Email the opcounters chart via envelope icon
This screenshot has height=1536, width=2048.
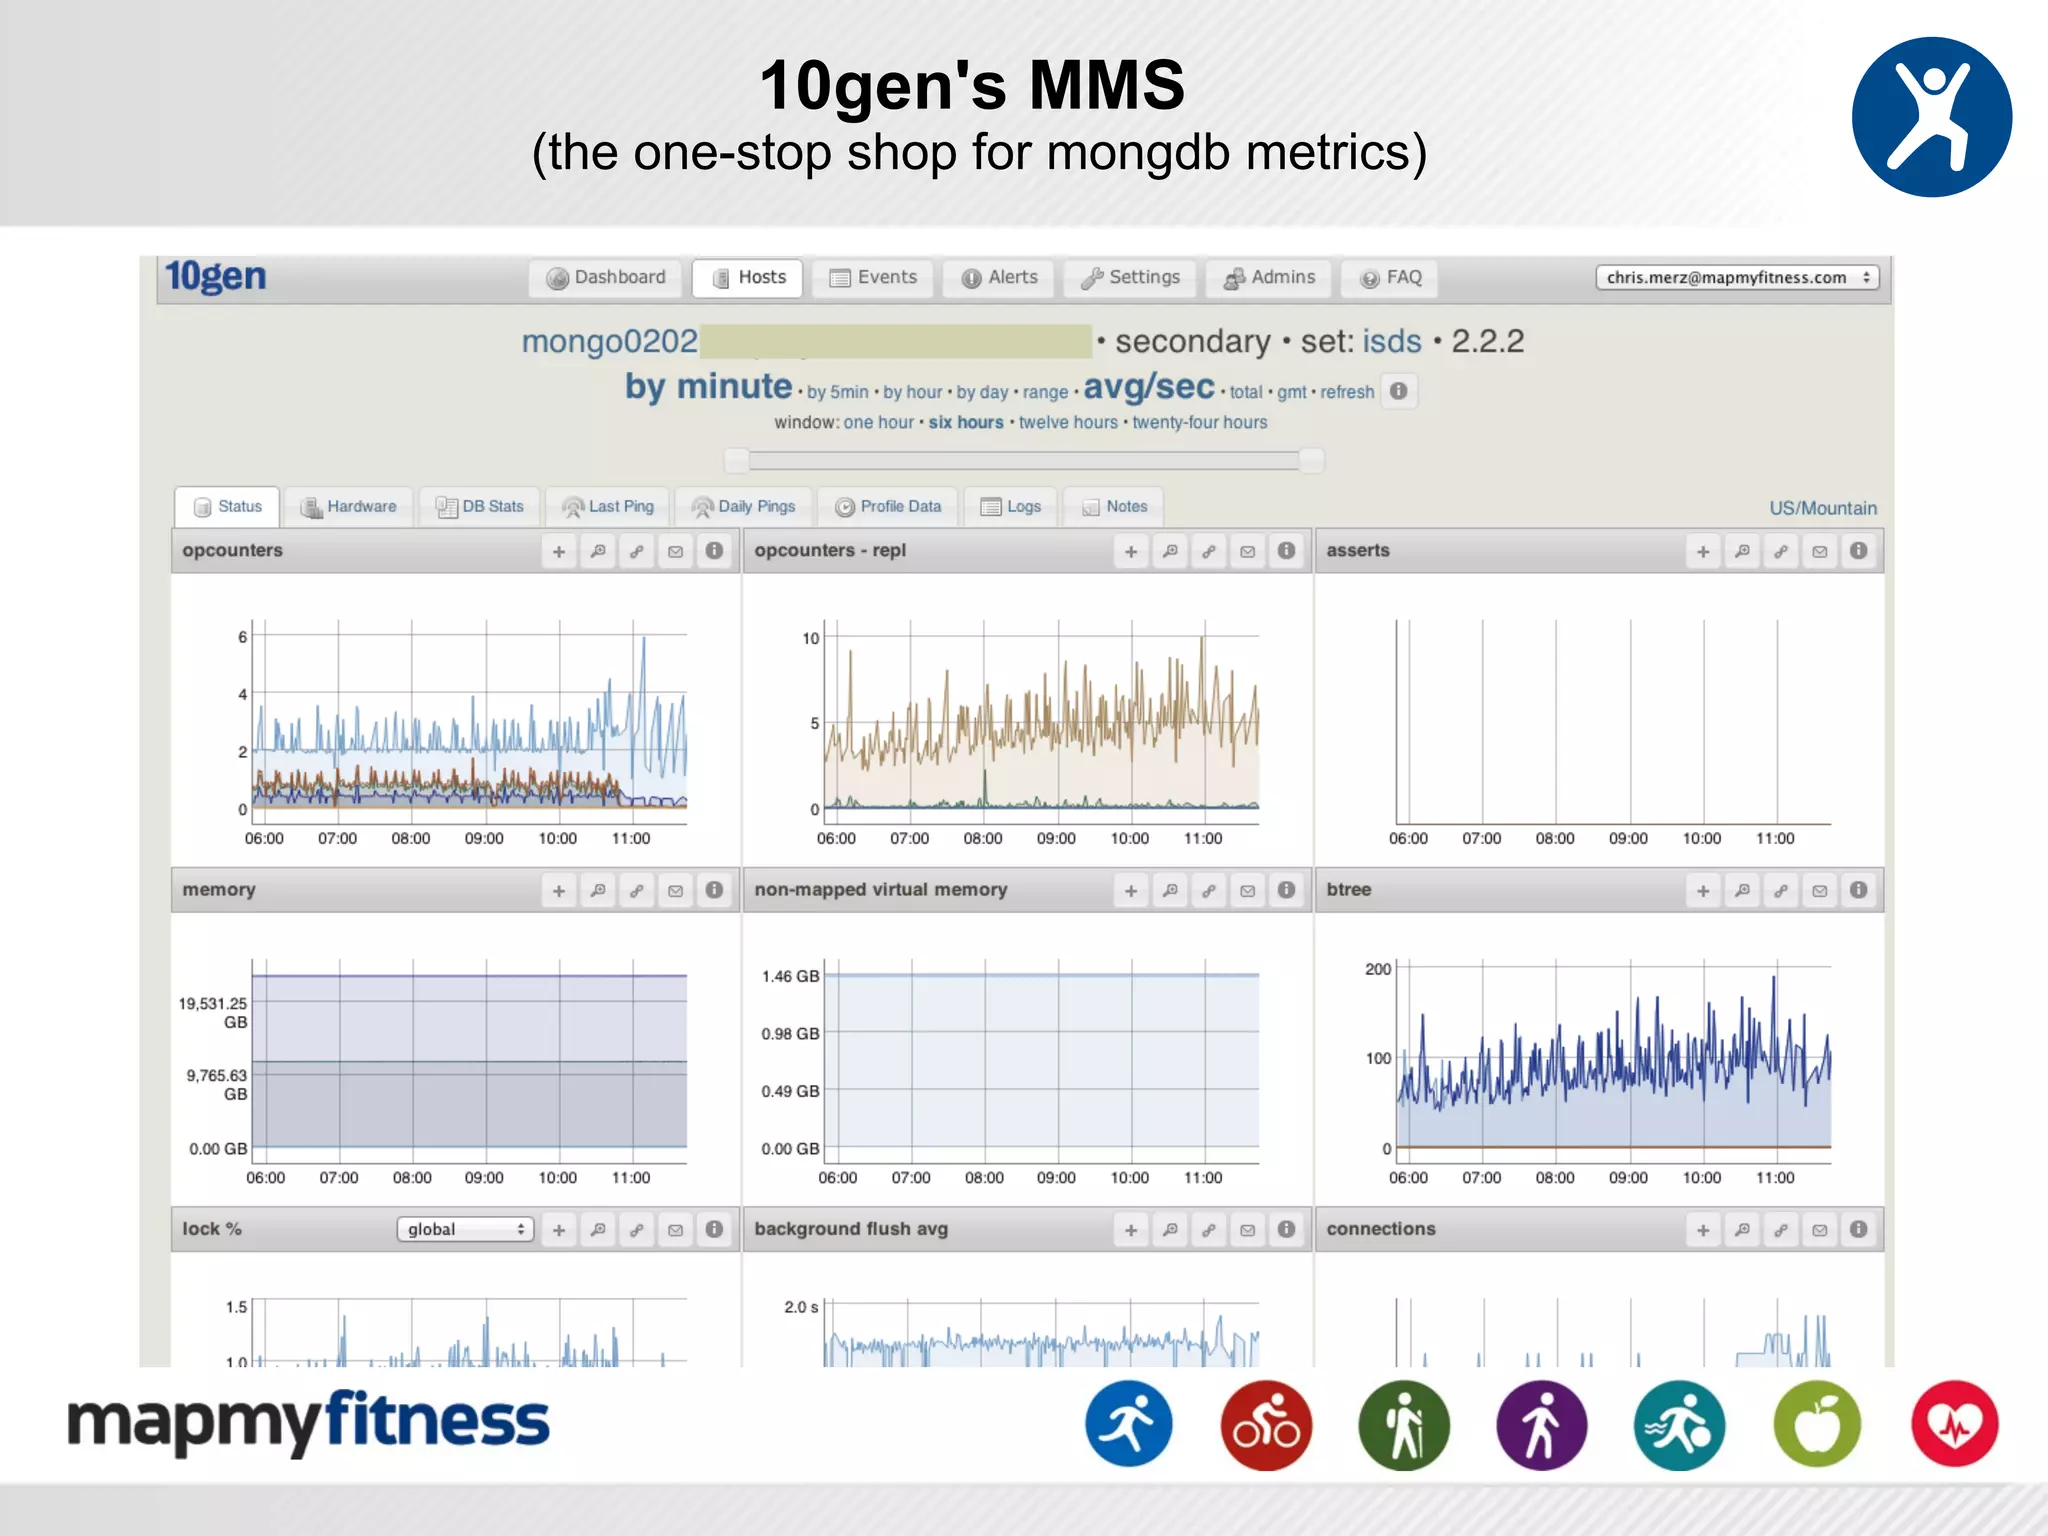tap(676, 551)
